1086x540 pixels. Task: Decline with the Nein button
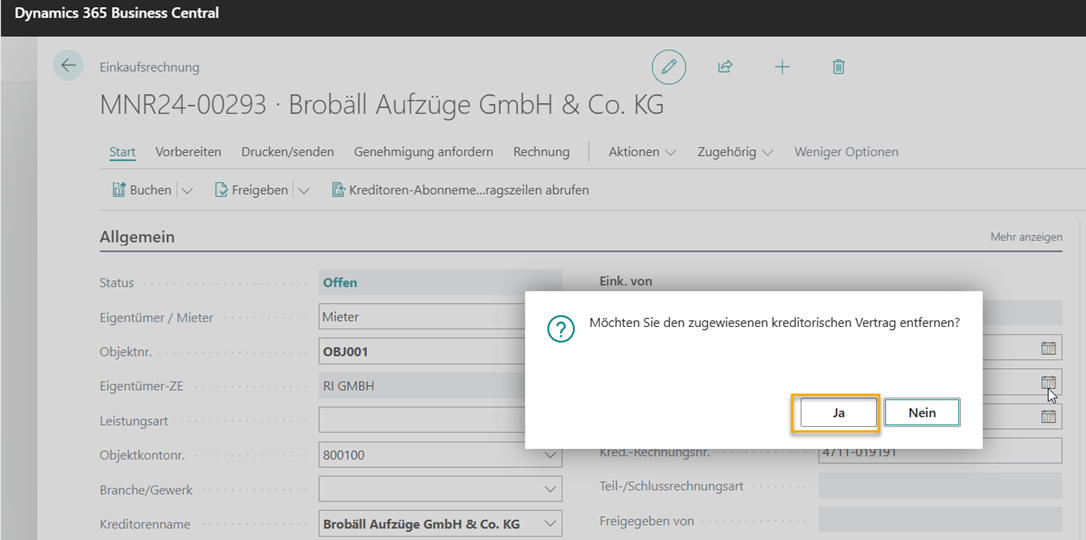(922, 413)
